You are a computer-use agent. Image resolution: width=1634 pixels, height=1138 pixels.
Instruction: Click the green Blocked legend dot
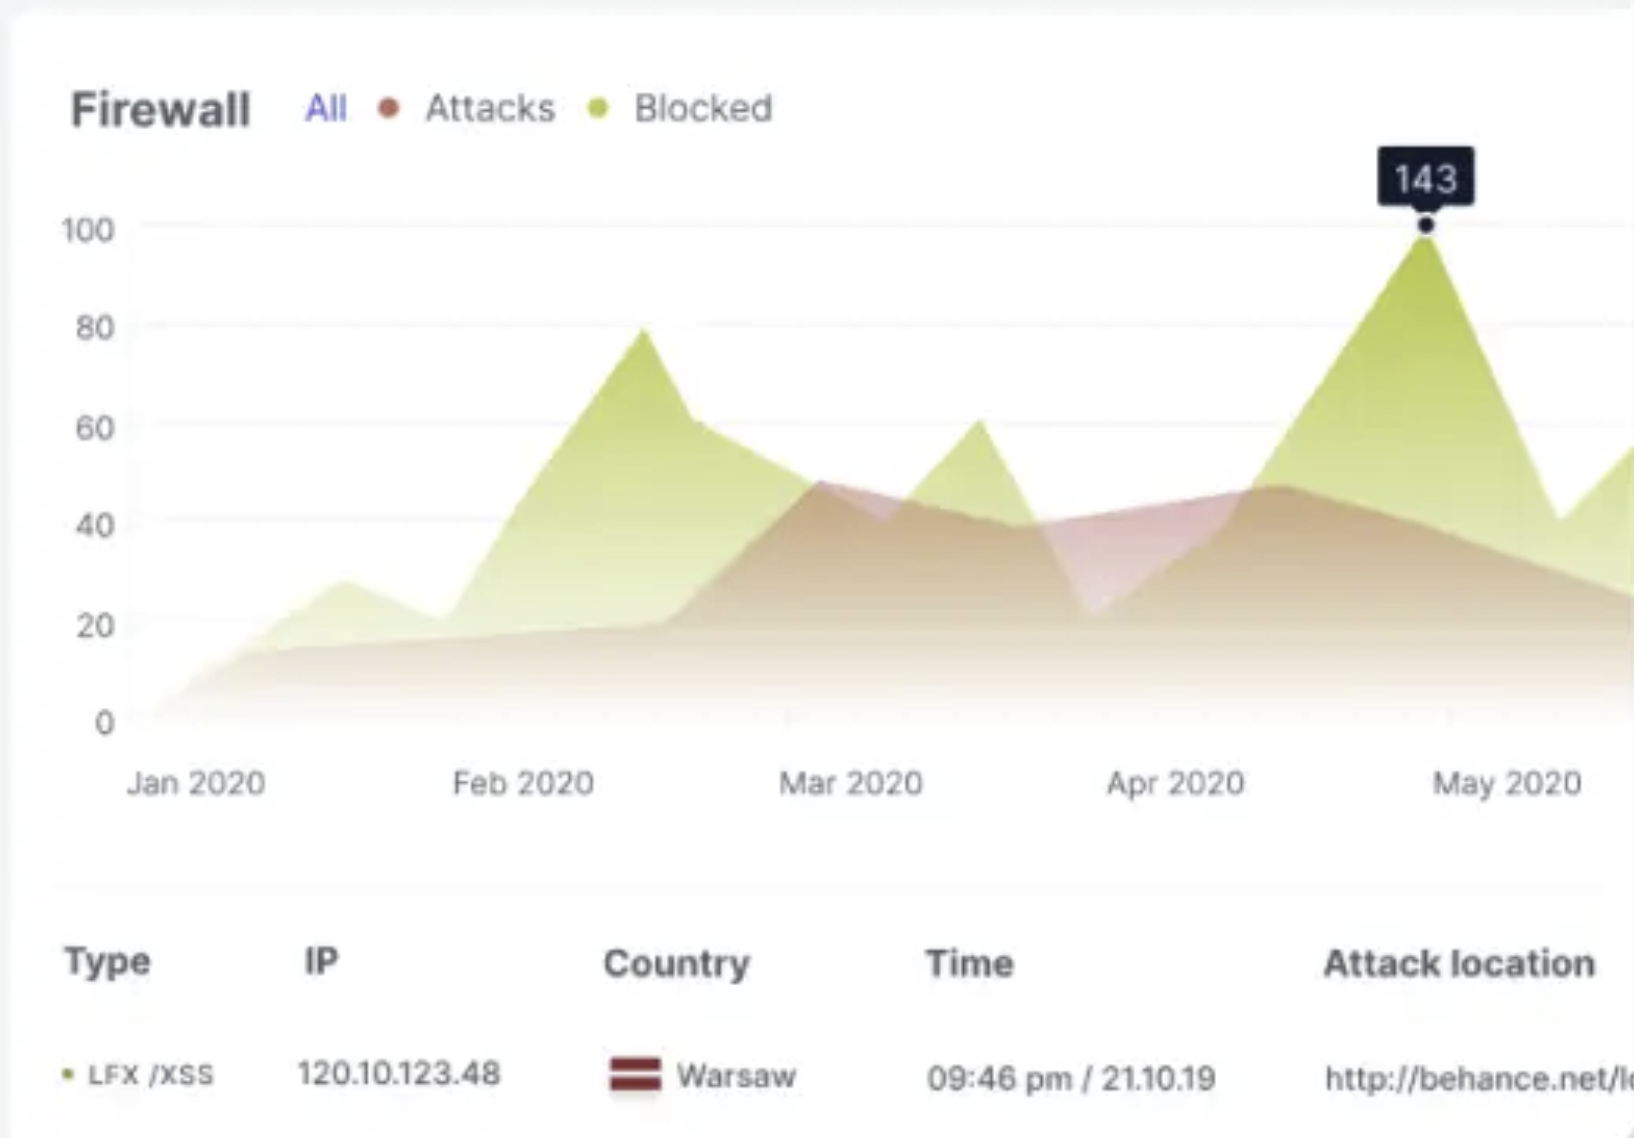coord(598,108)
